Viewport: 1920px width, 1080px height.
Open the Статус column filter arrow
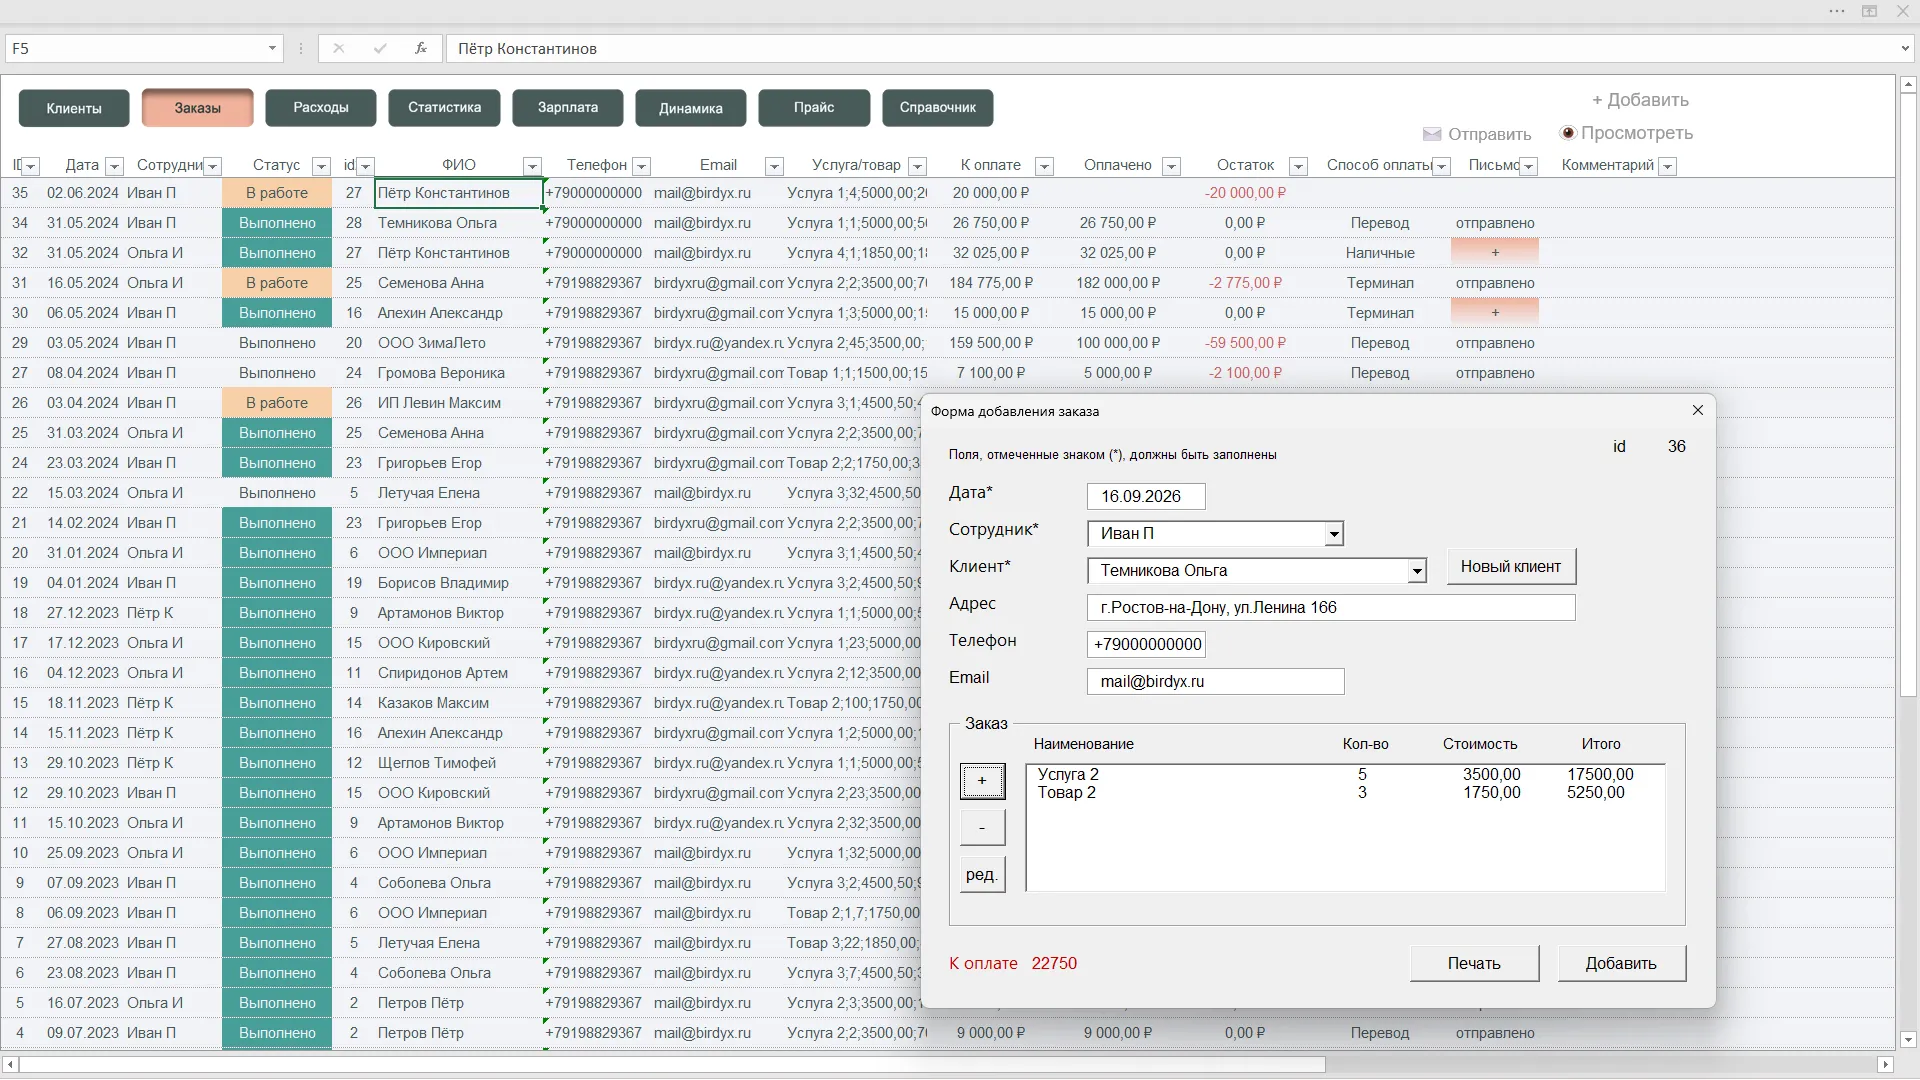pos(321,166)
